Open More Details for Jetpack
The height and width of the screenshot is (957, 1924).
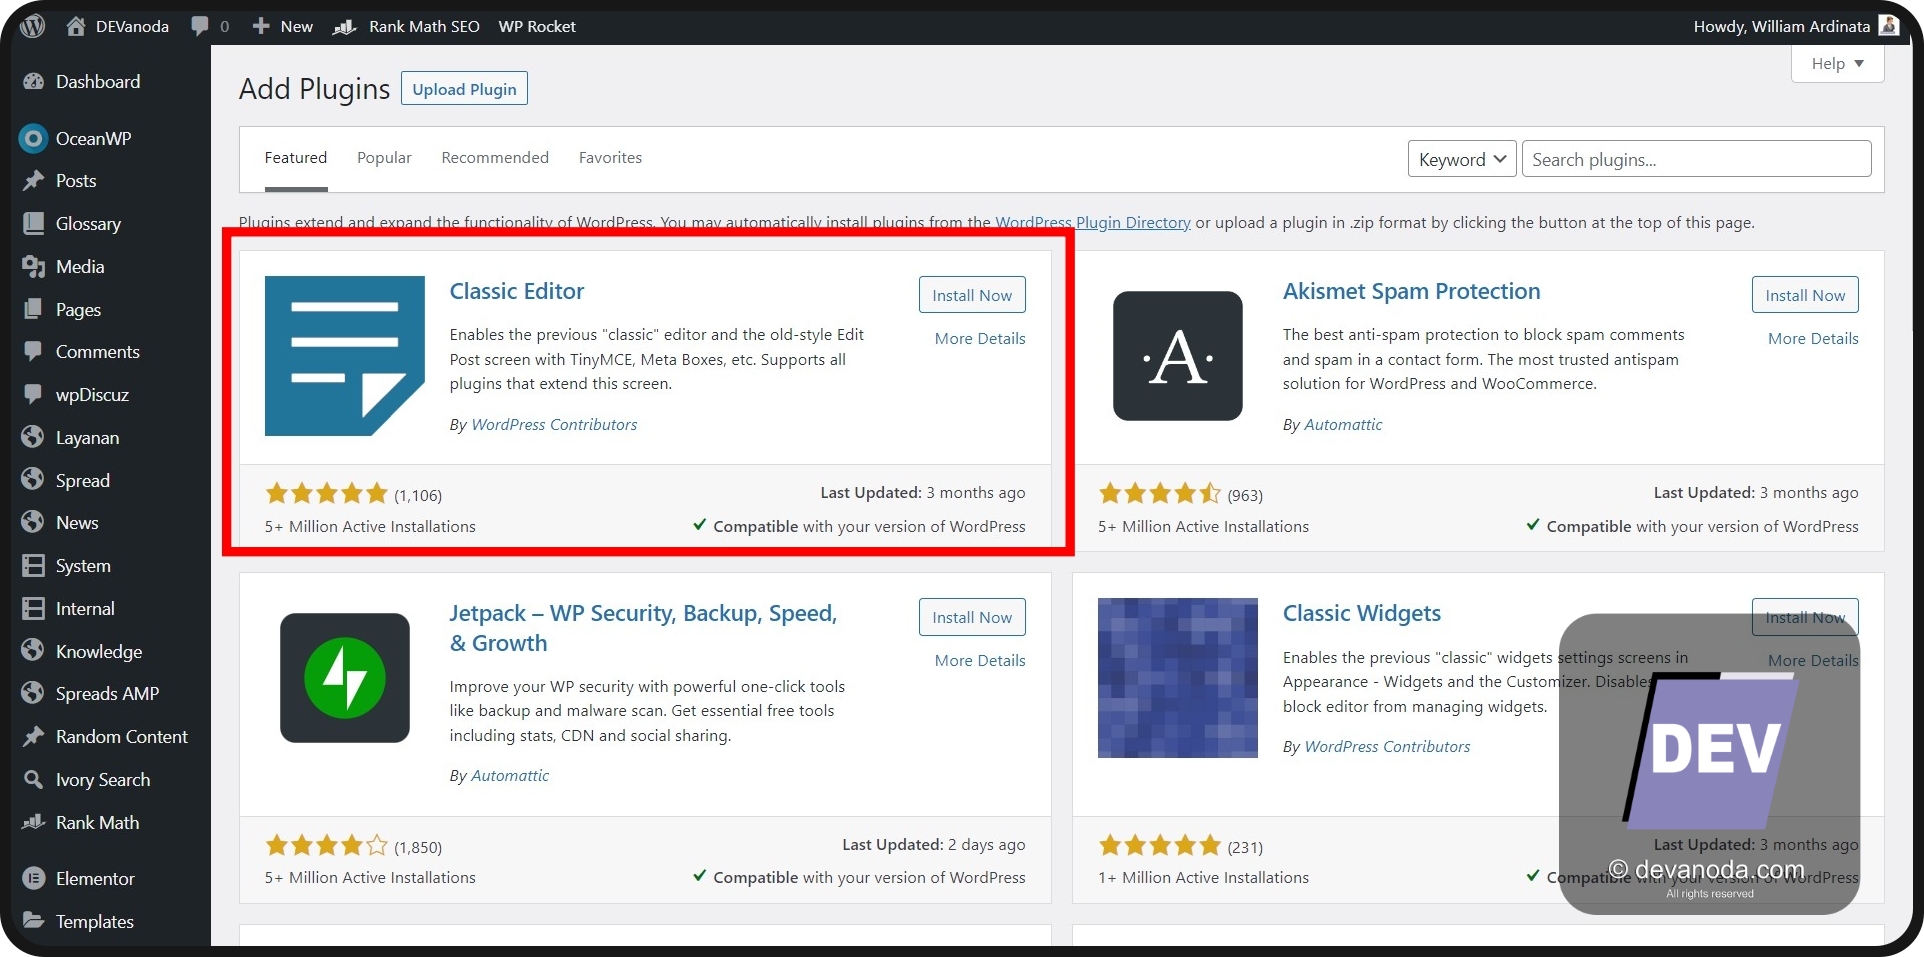(980, 661)
